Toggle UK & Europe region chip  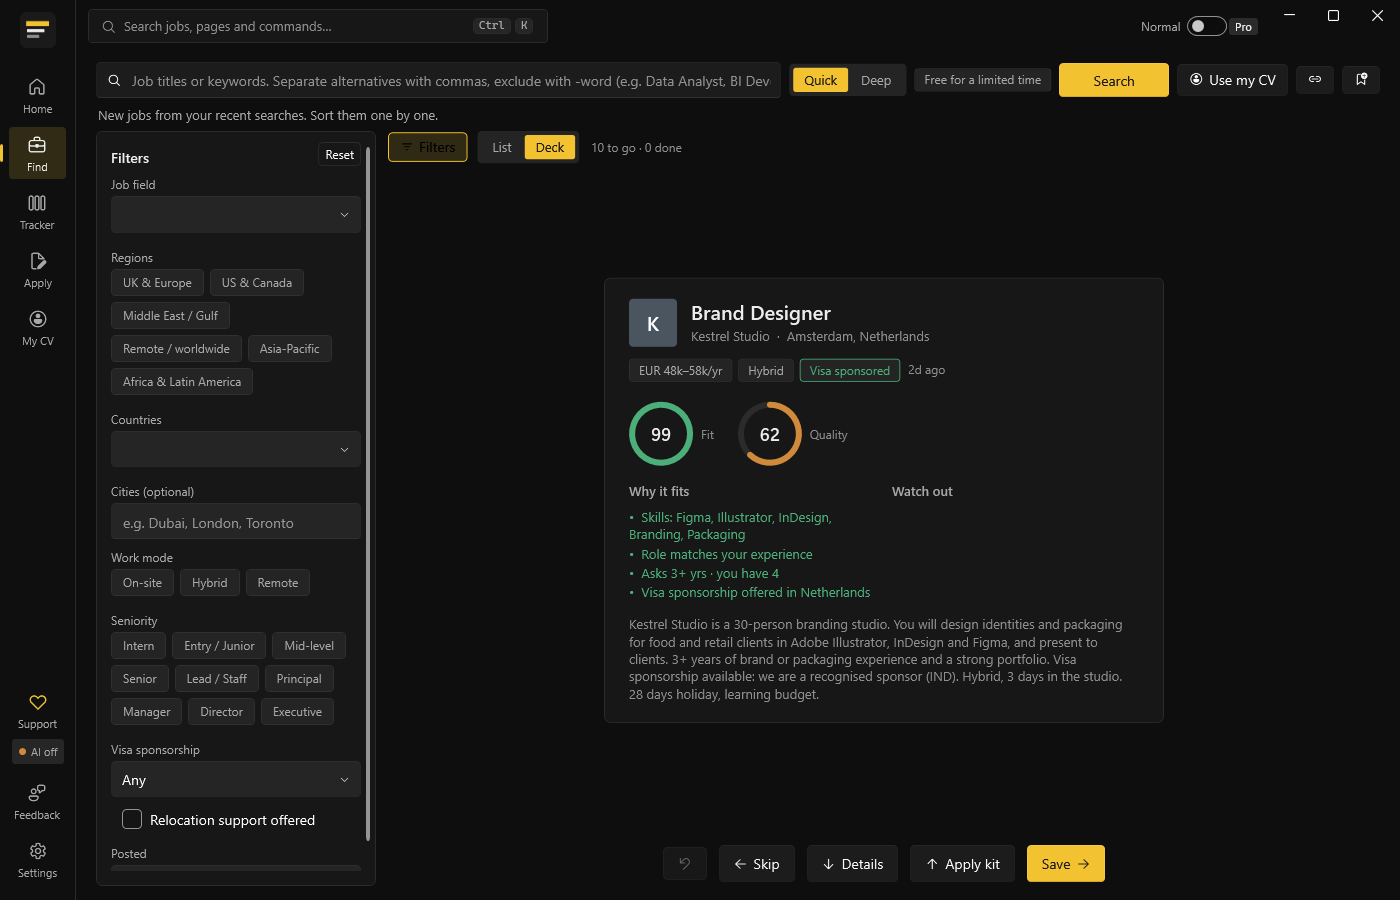click(157, 283)
